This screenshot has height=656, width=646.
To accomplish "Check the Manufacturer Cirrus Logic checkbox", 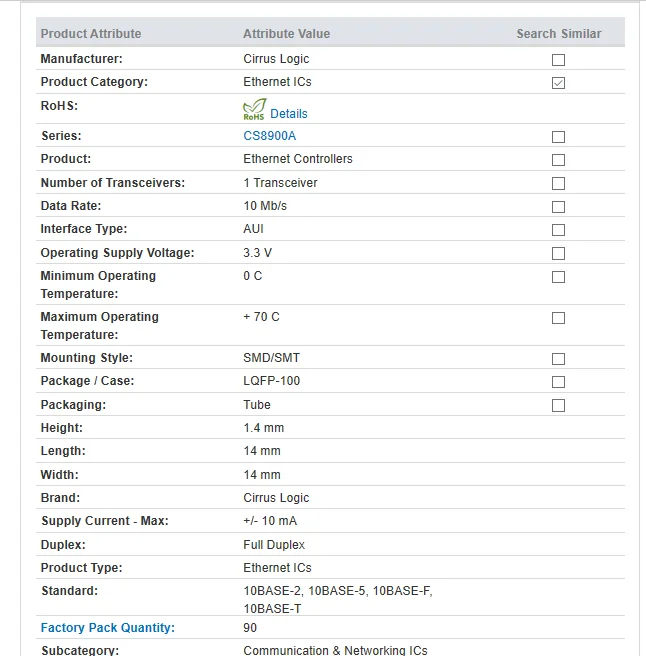I will (558, 60).
